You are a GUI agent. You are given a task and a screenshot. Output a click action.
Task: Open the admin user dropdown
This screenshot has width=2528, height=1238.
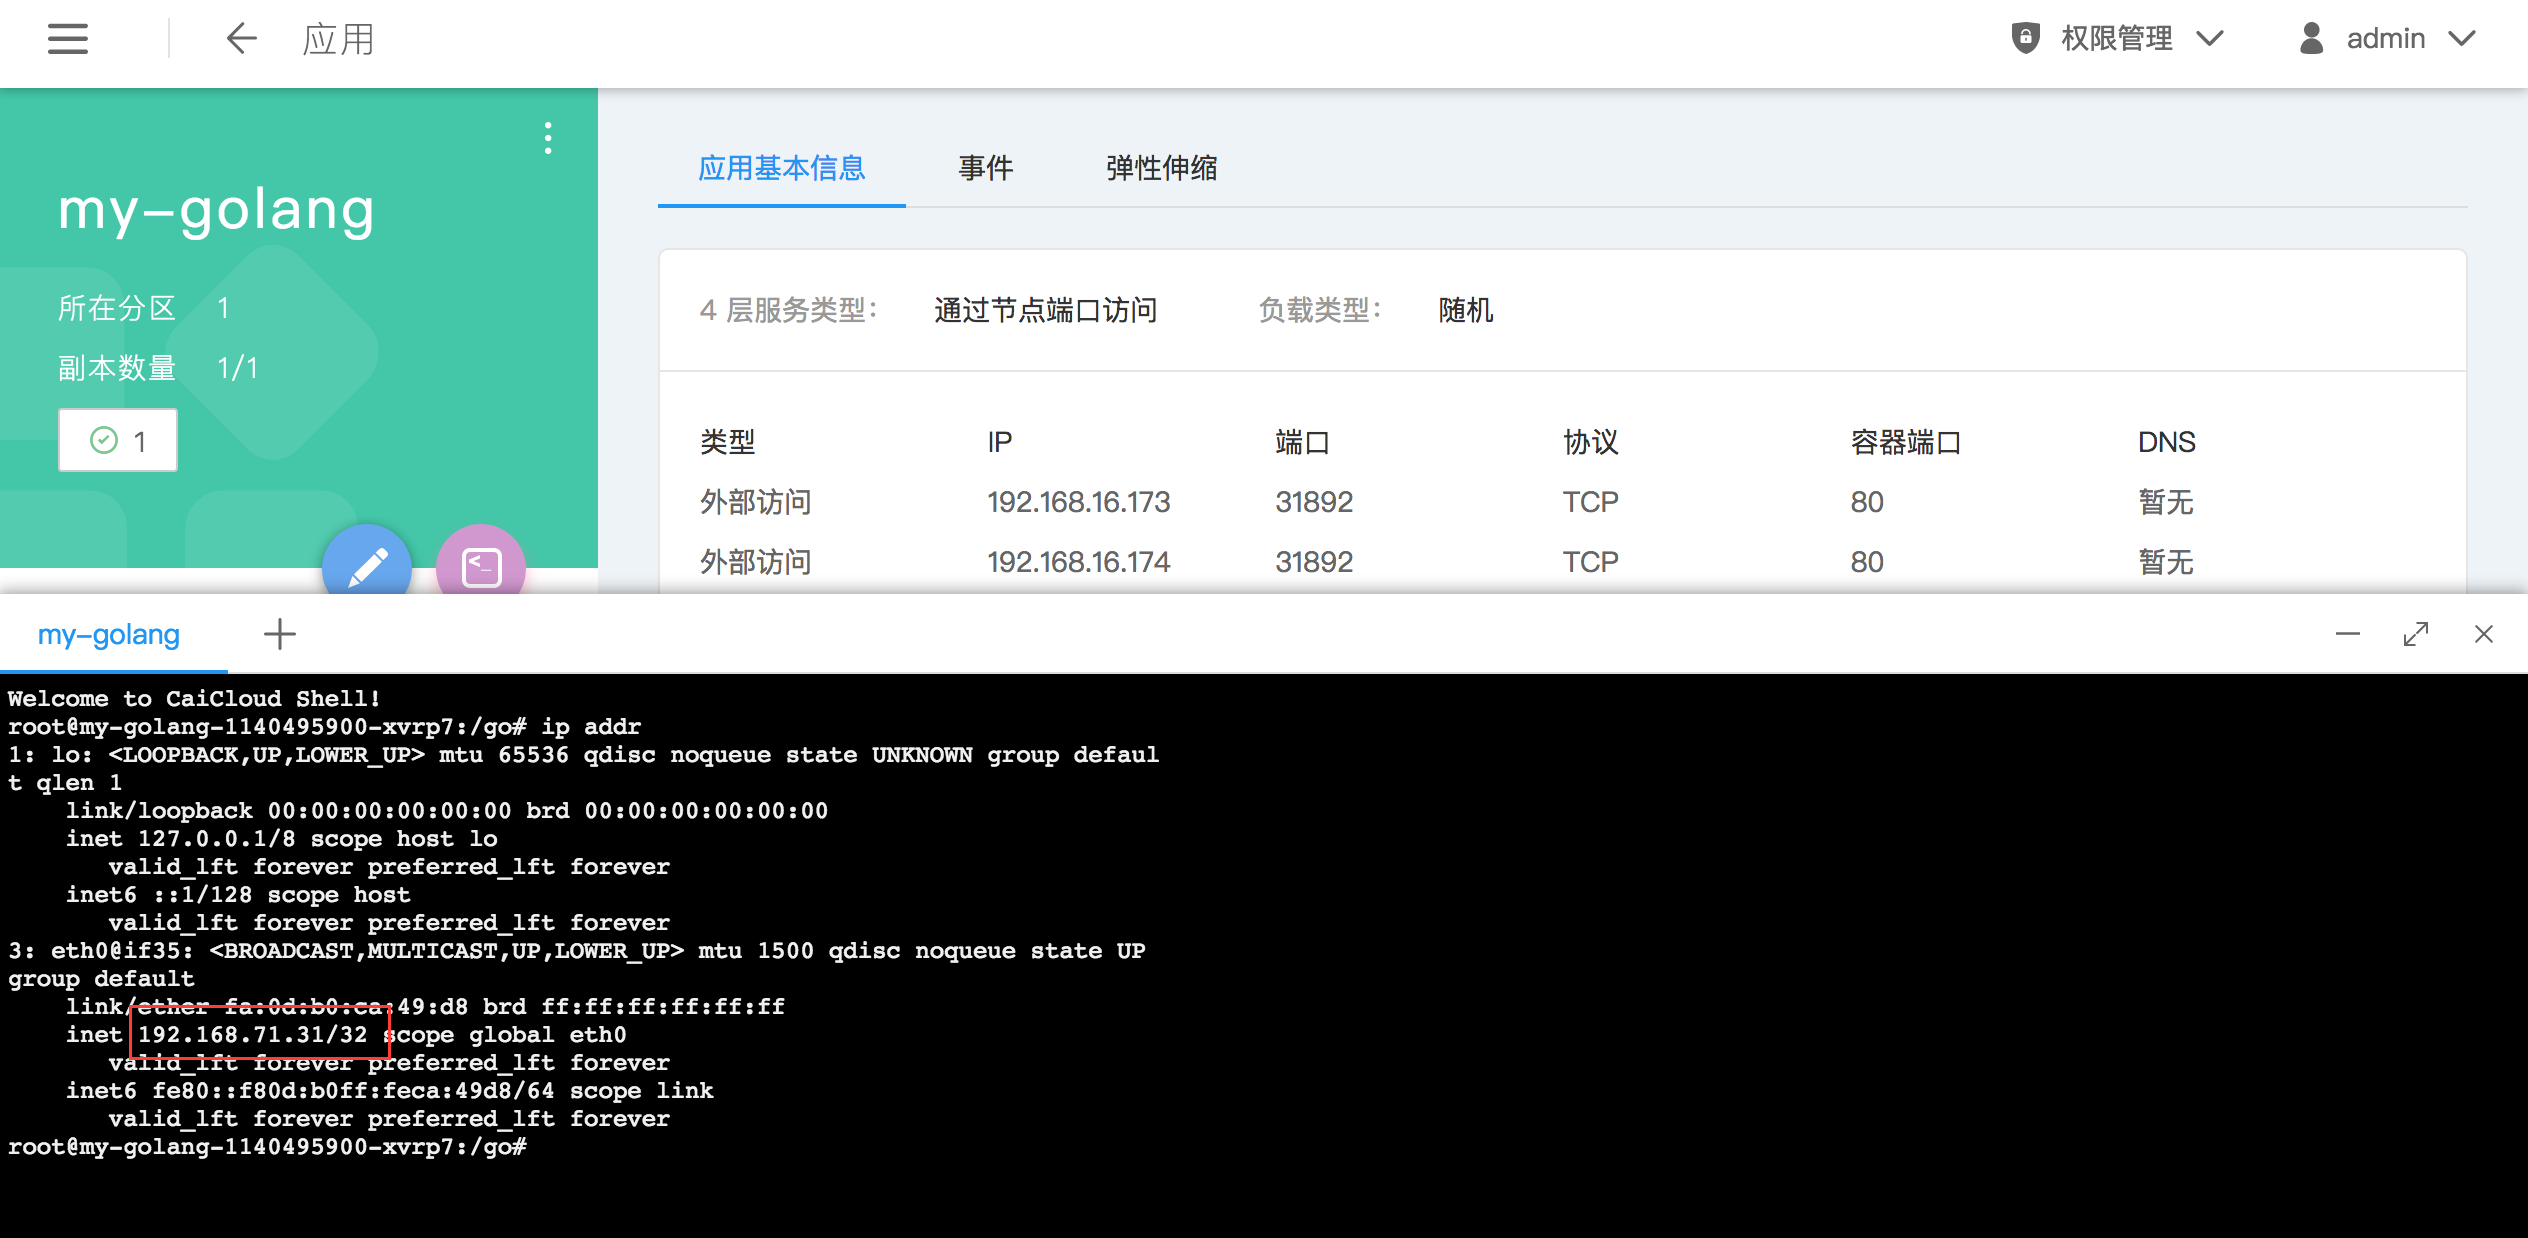(2462, 38)
